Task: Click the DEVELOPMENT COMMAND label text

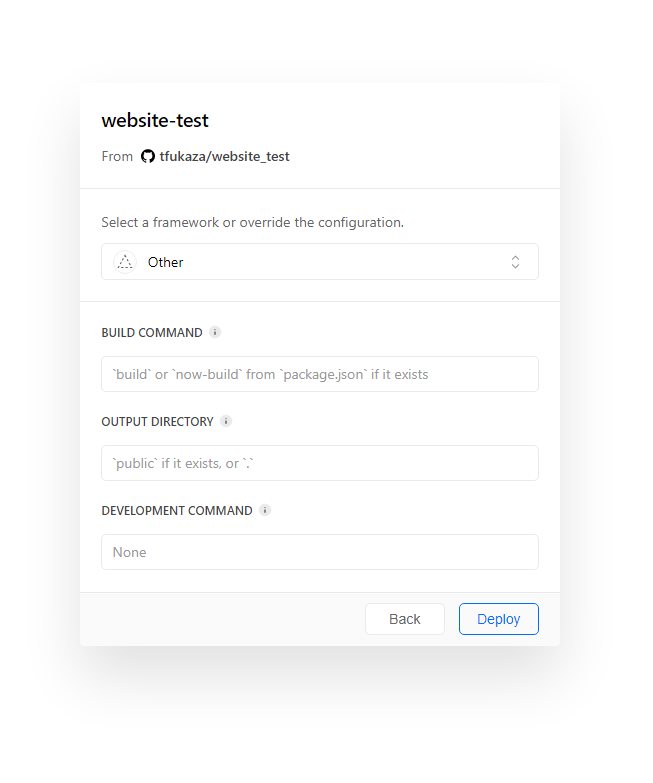Action: point(177,510)
